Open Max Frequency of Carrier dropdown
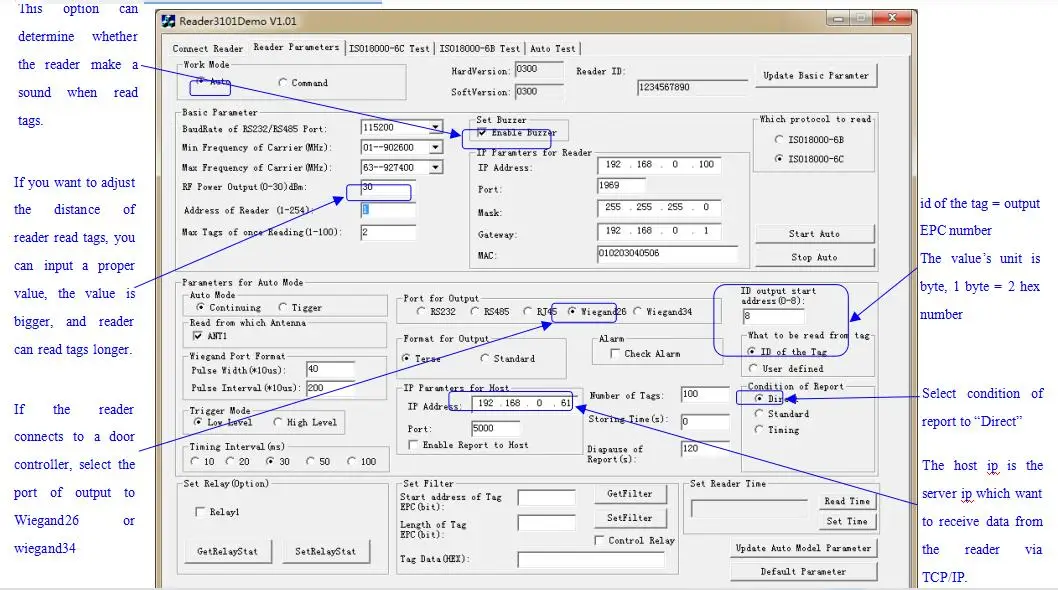Screen dimensions: 1058x590 click(435, 167)
